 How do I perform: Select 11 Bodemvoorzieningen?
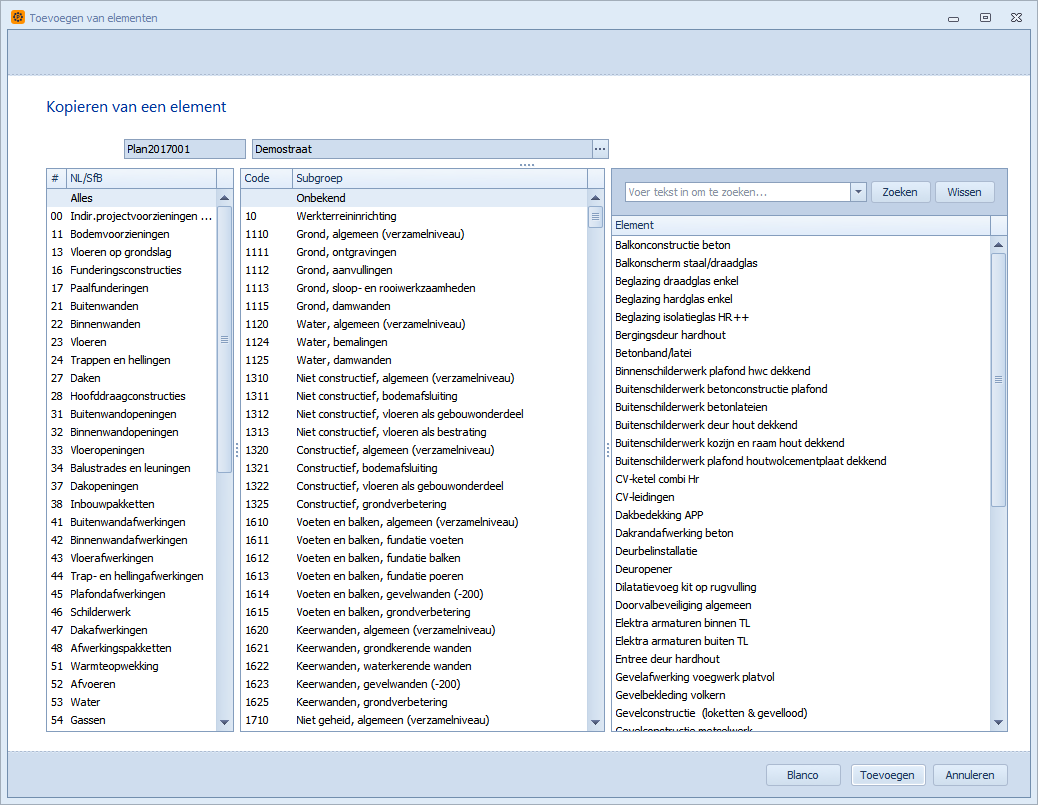point(132,234)
